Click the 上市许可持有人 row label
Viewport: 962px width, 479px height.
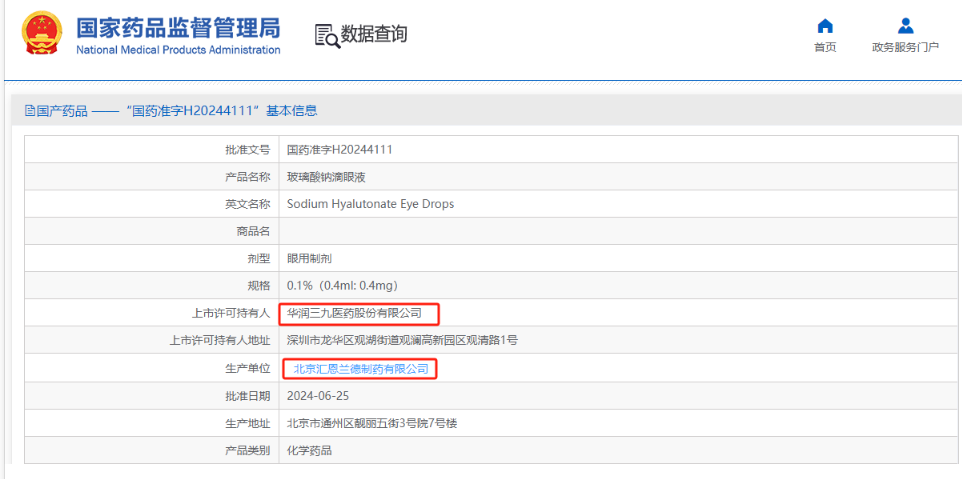[x=231, y=313]
